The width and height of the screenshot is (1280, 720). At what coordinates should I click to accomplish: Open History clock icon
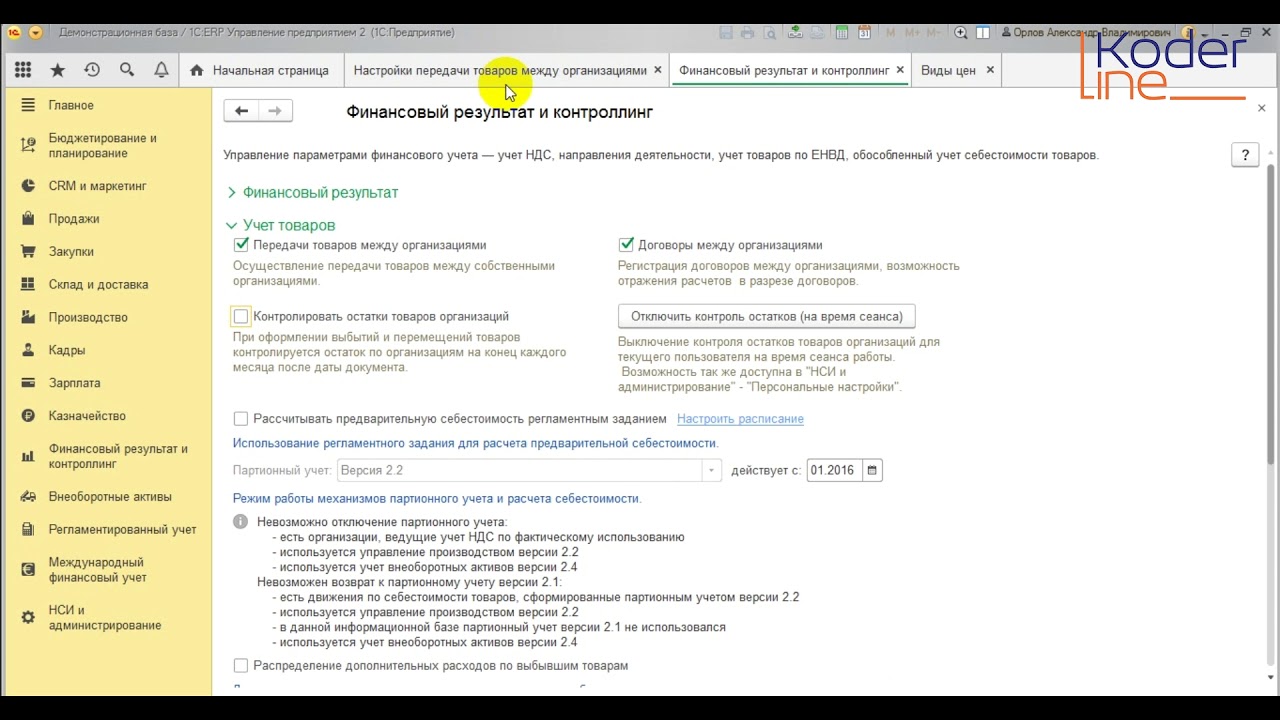click(92, 70)
